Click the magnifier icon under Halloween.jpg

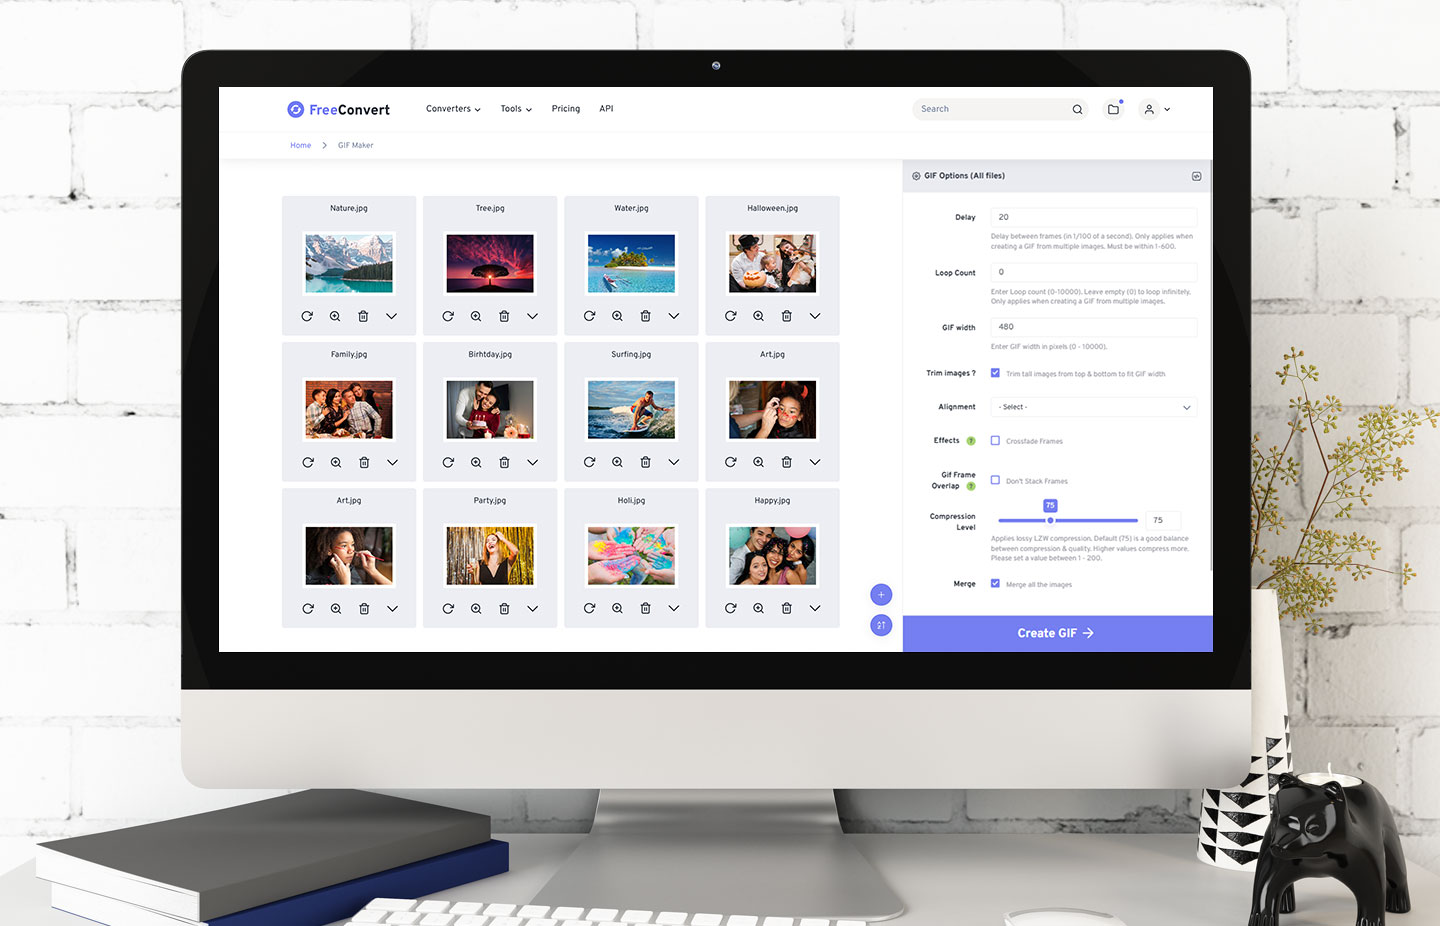758,316
